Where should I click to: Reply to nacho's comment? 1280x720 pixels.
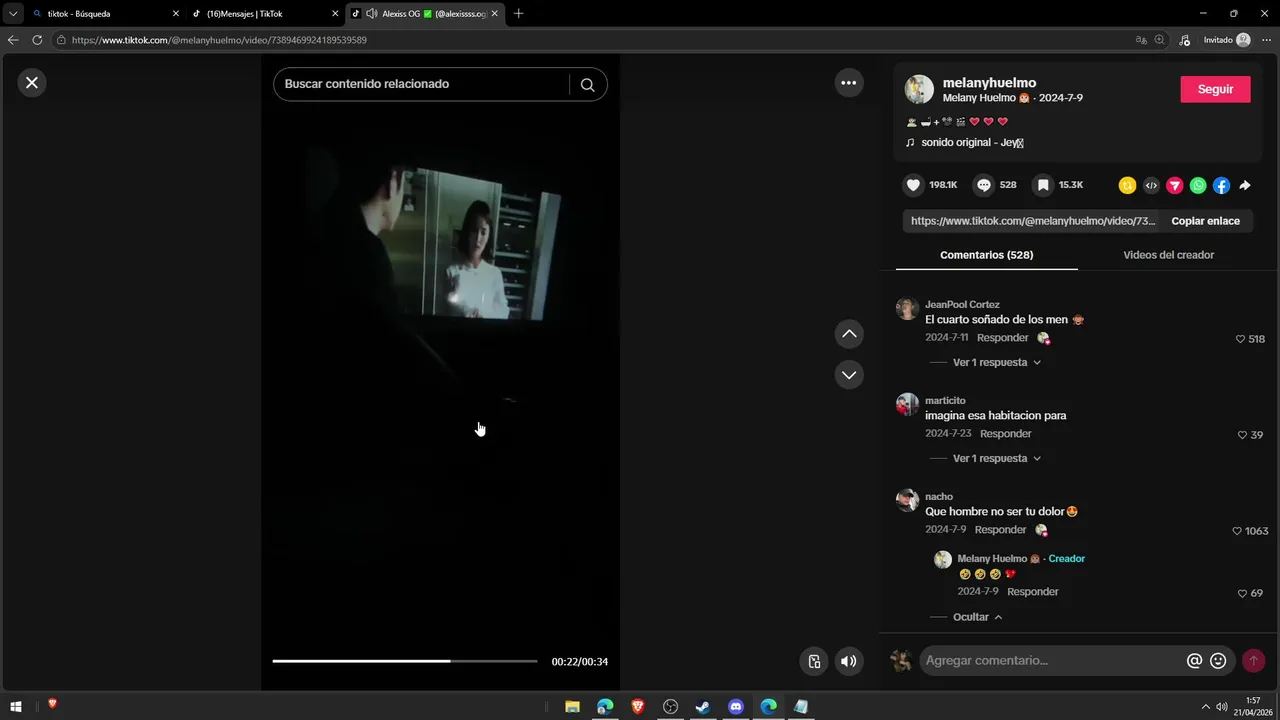[x=1000, y=530]
